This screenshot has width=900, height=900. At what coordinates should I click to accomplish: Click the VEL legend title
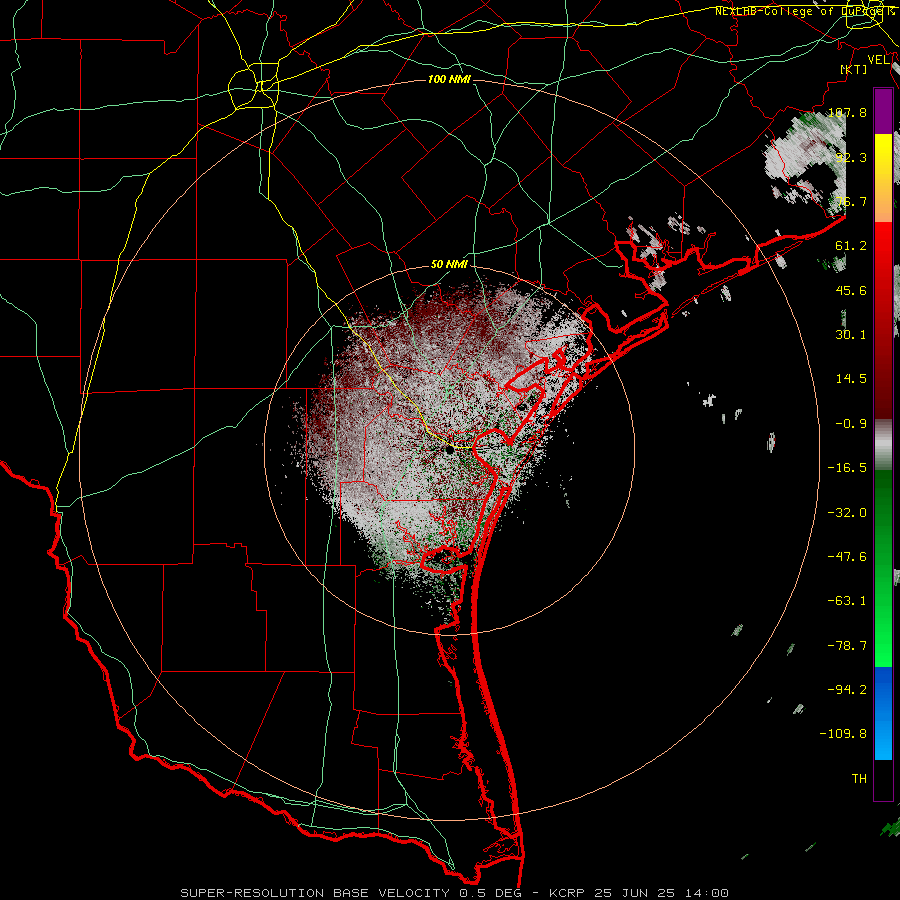pos(879,60)
